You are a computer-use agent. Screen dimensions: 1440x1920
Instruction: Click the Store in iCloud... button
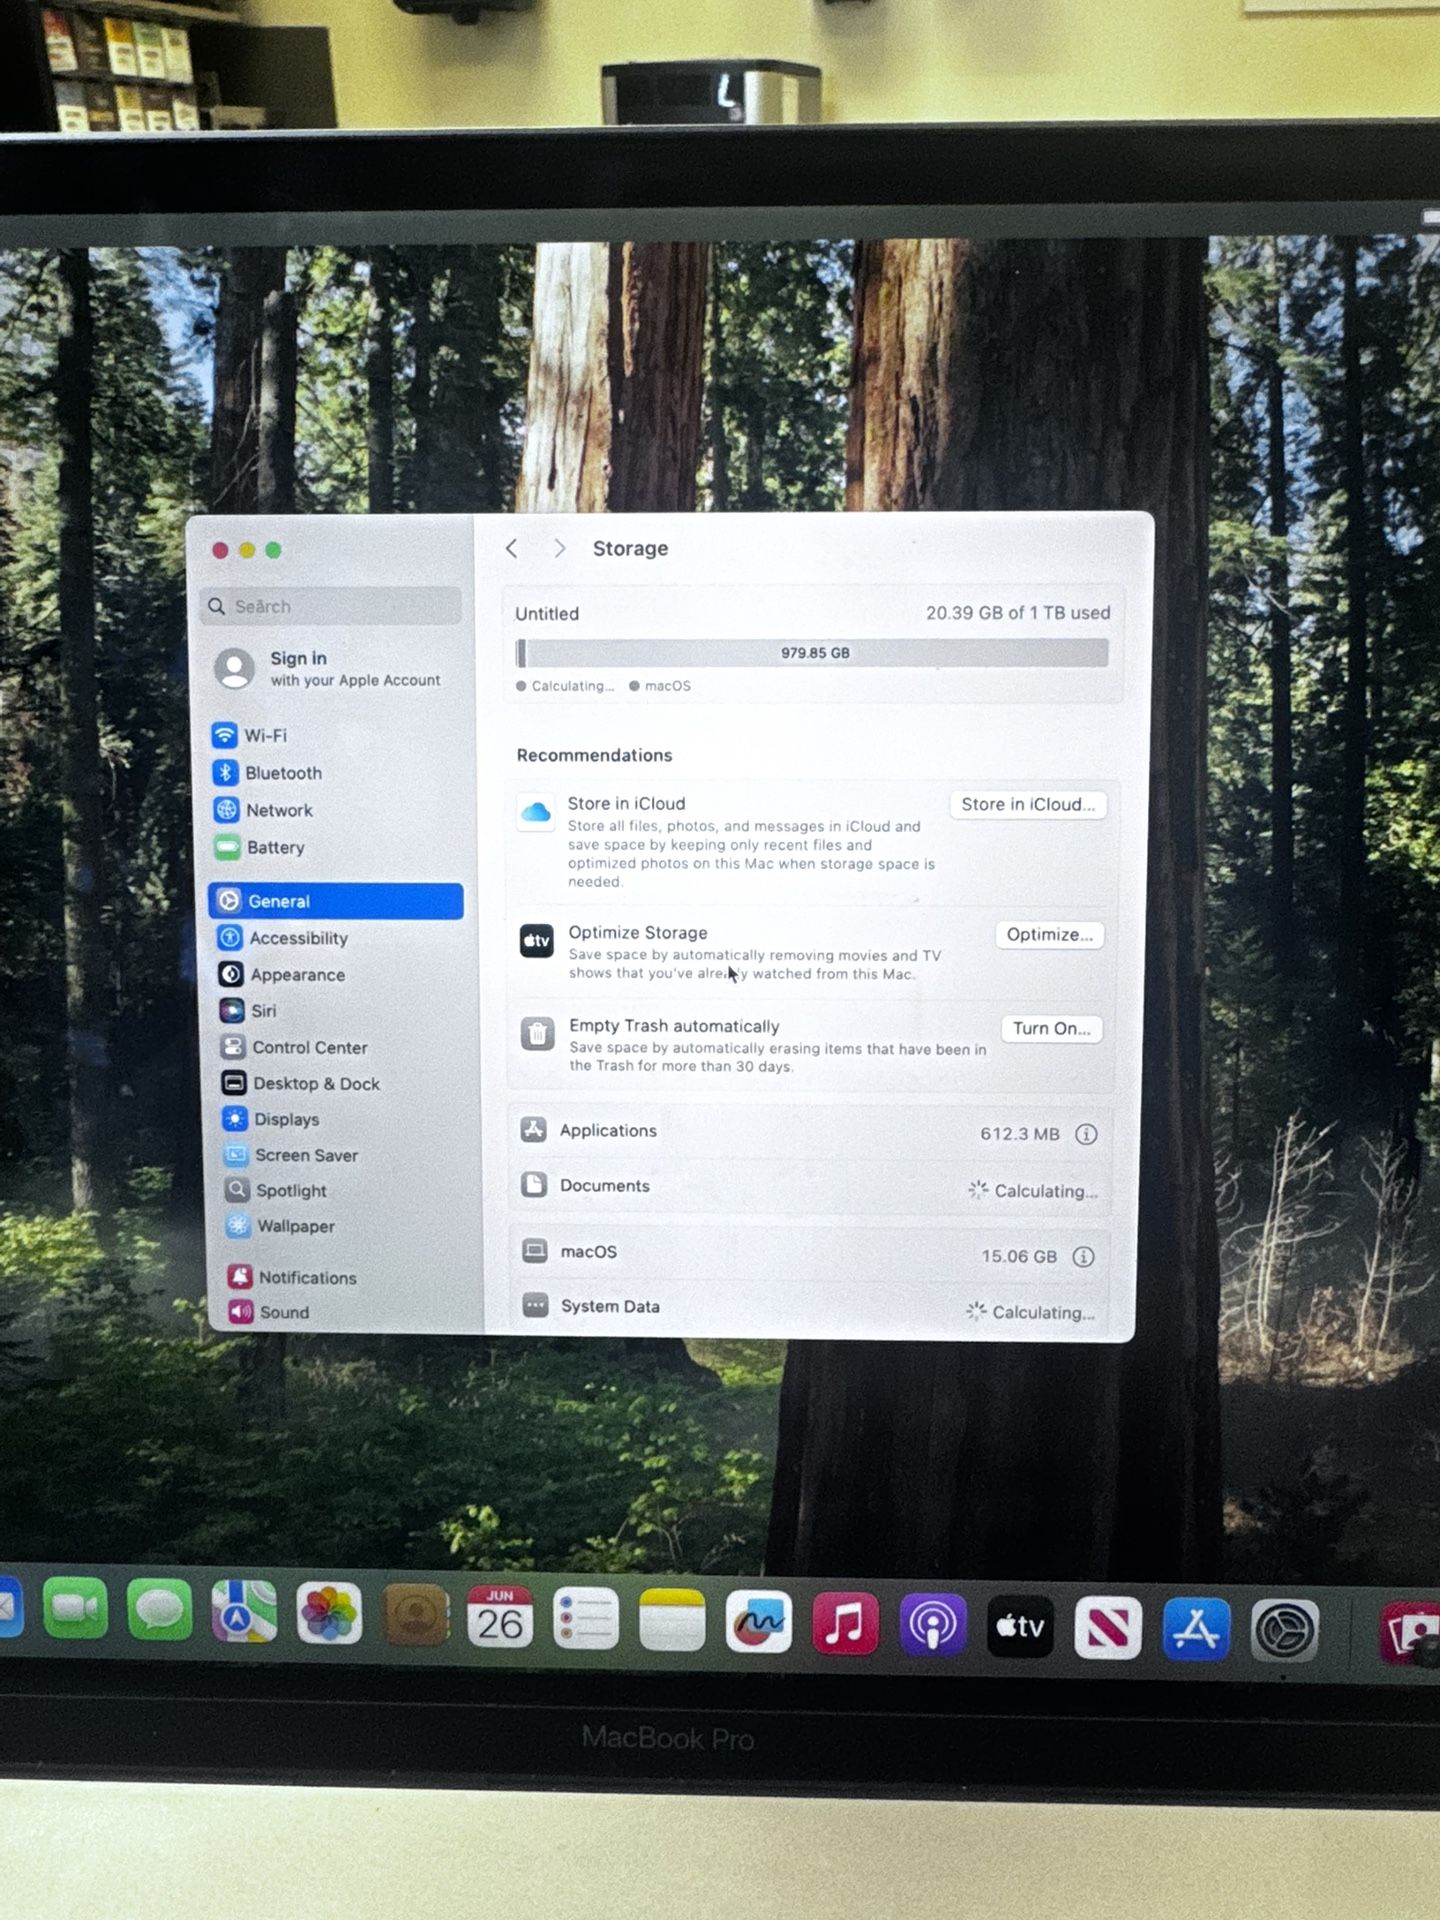coord(1028,804)
